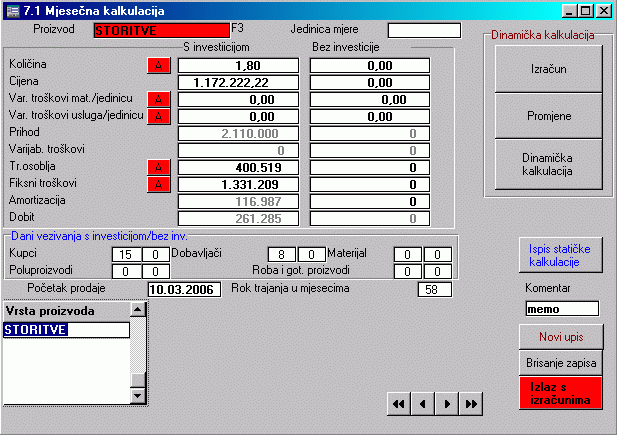This screenshot has width=617, height=435.
Task: Edit second Poluproizvodi days field
Action: pyautogui.click(x=156, y=272)
